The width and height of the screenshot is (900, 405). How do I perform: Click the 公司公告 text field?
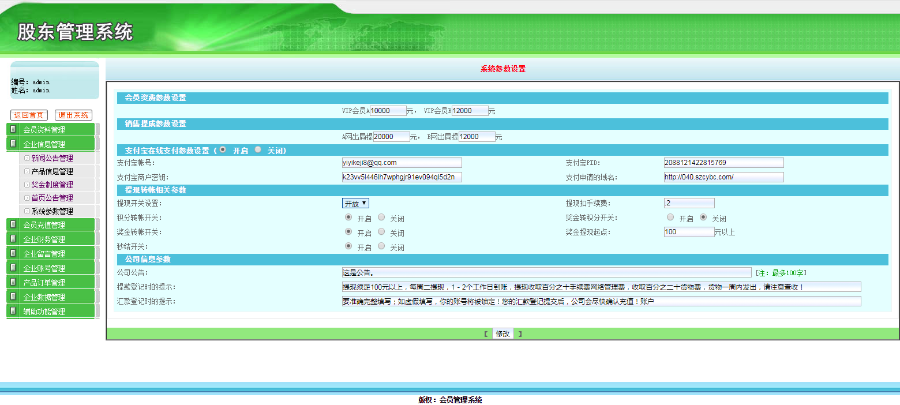(546, 272)
